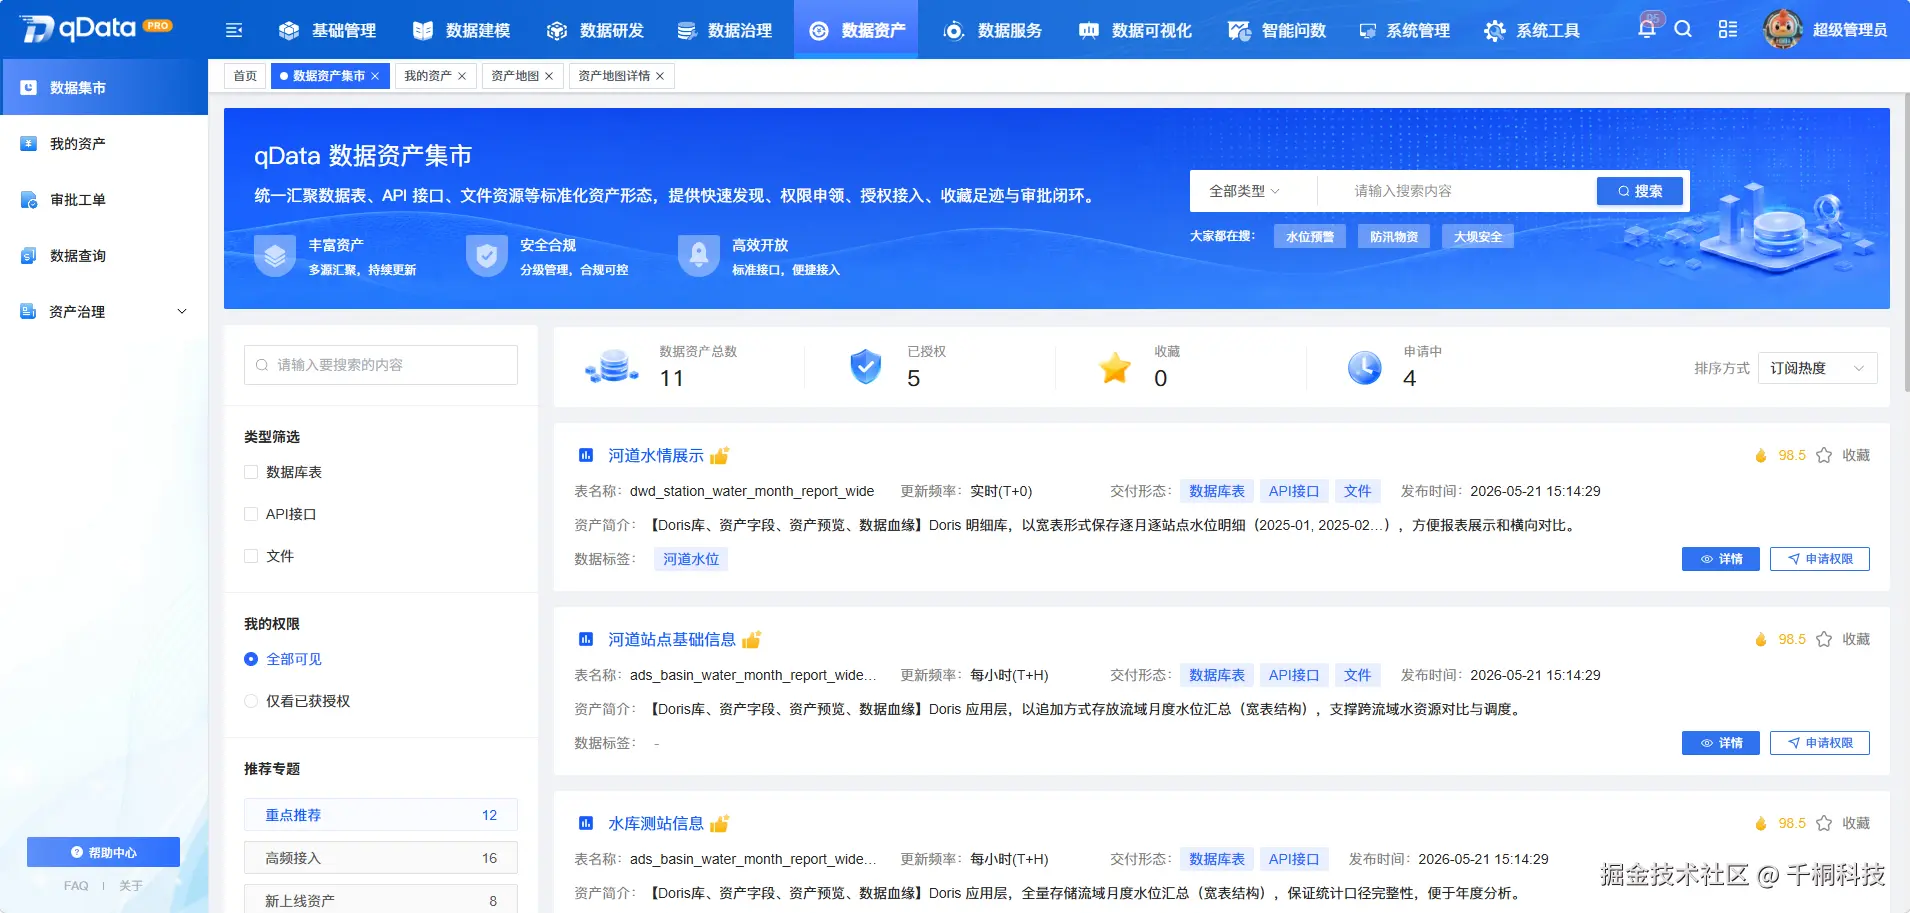
Task: Click the 数据集市 sidebar icon
Action: (x=29, y=88)
